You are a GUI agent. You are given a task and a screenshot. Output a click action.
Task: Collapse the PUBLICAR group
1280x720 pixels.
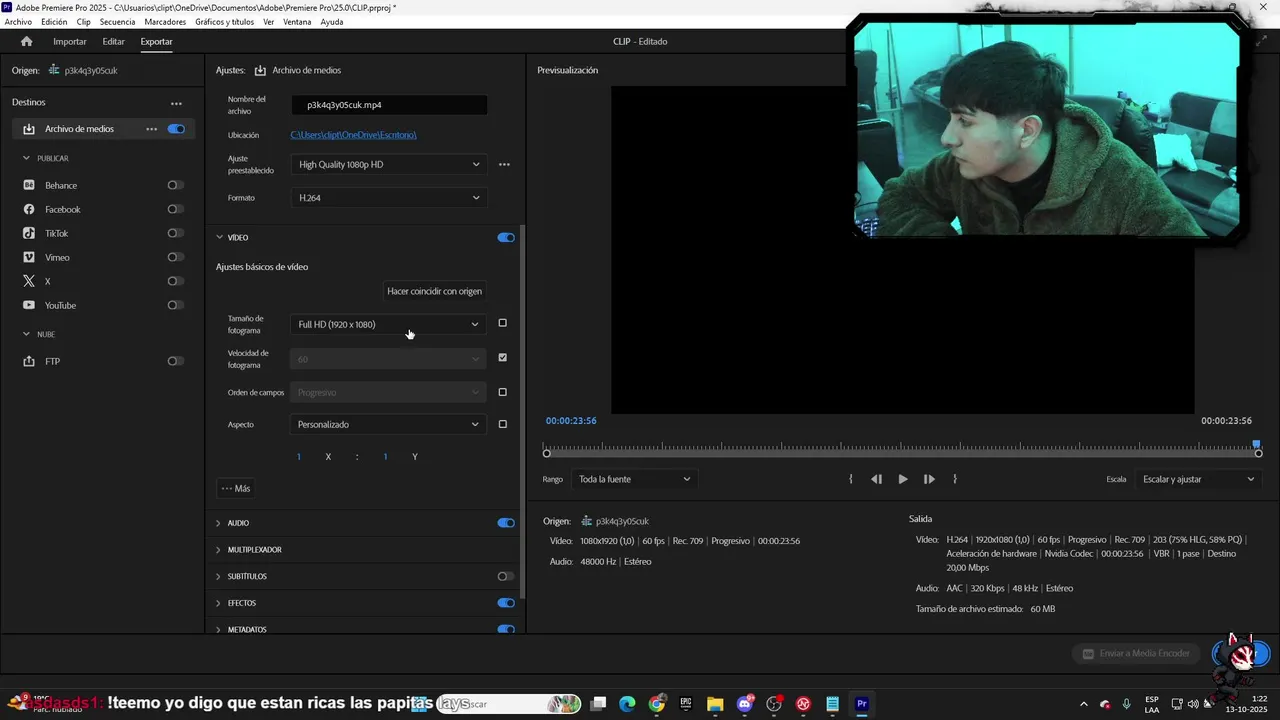pyautogui.click(x=27, y=158)
